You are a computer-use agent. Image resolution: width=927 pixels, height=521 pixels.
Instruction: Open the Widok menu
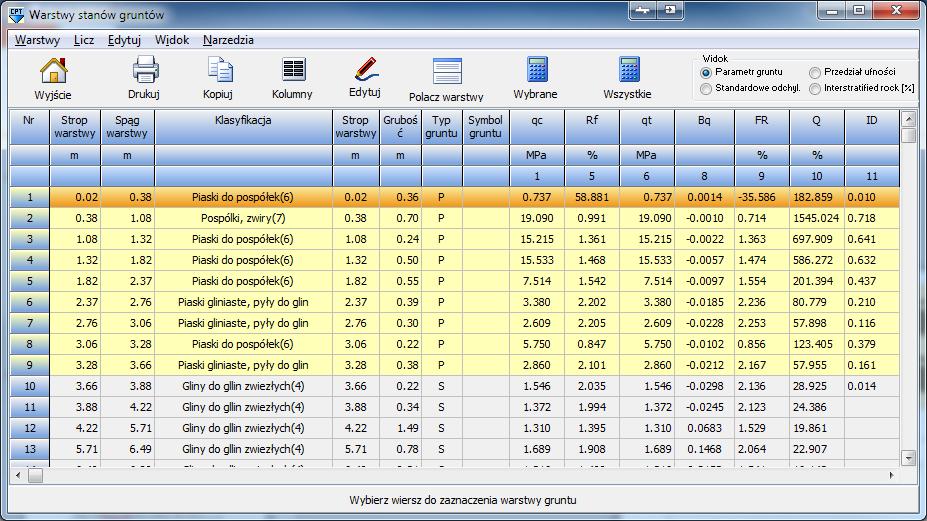[172, 40]
